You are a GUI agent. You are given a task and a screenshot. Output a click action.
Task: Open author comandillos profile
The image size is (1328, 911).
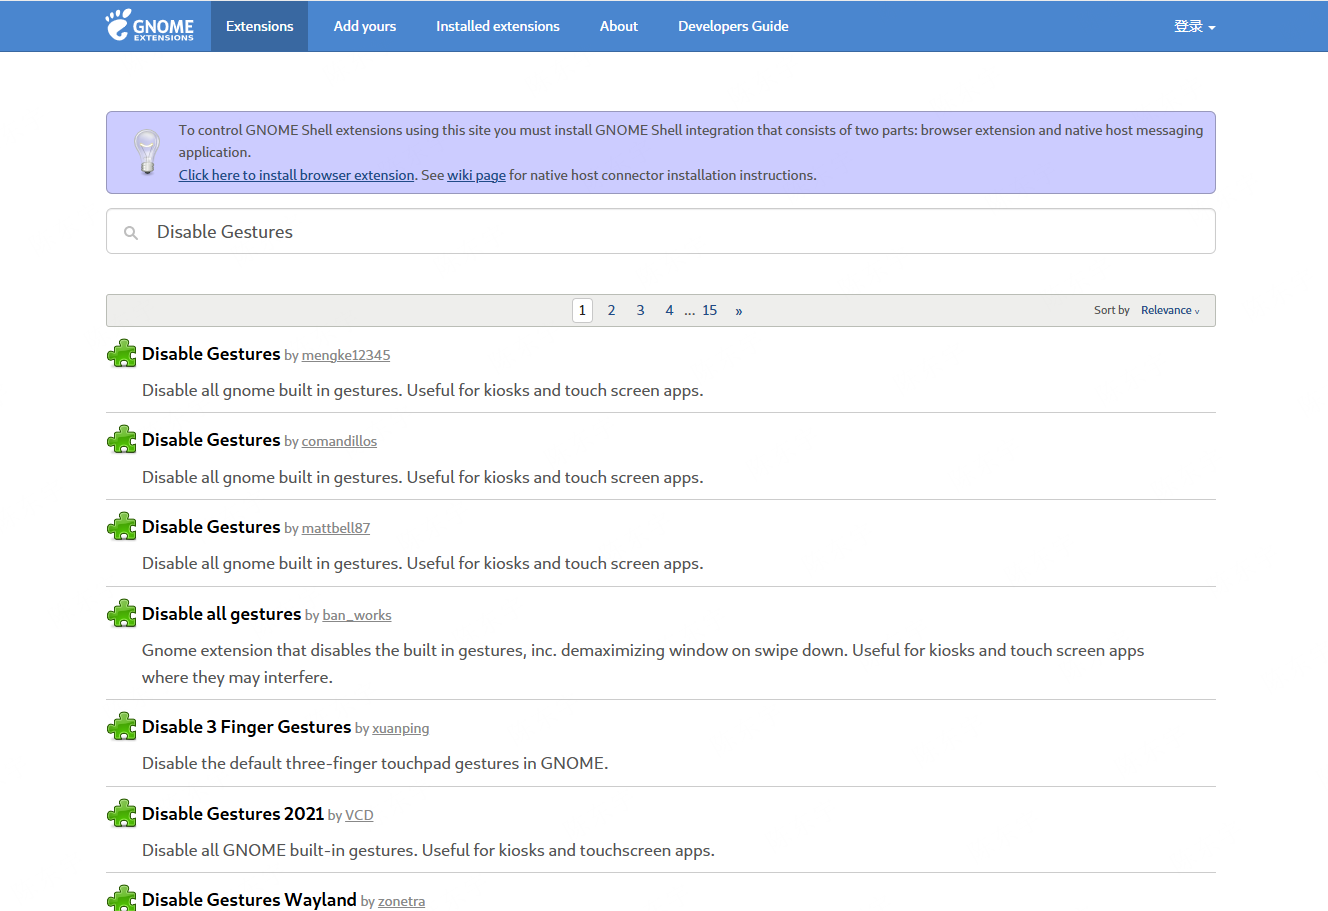(x=339, y=441)
